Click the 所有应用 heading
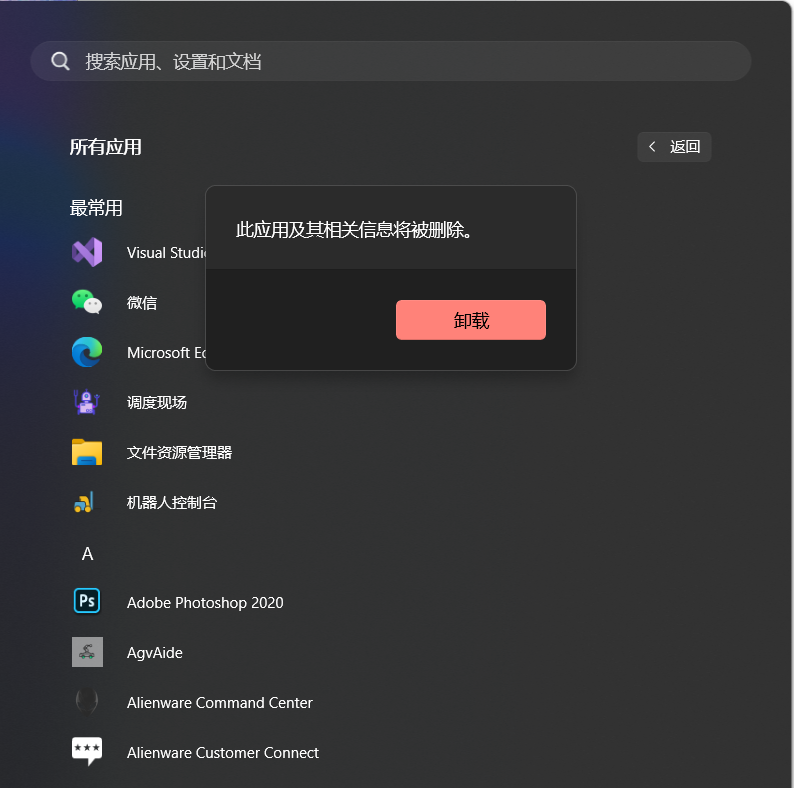Screen dimensions: 794x788 click(x=105, y=147)
